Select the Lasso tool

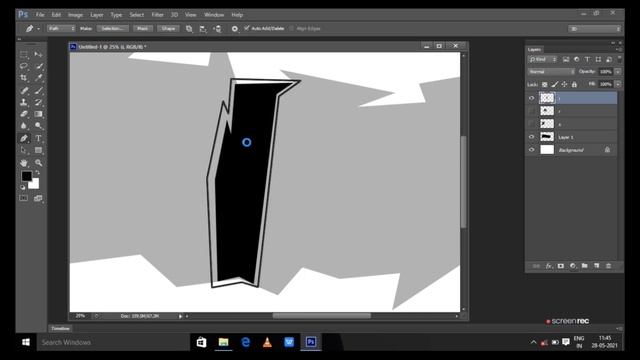point(24,66)
